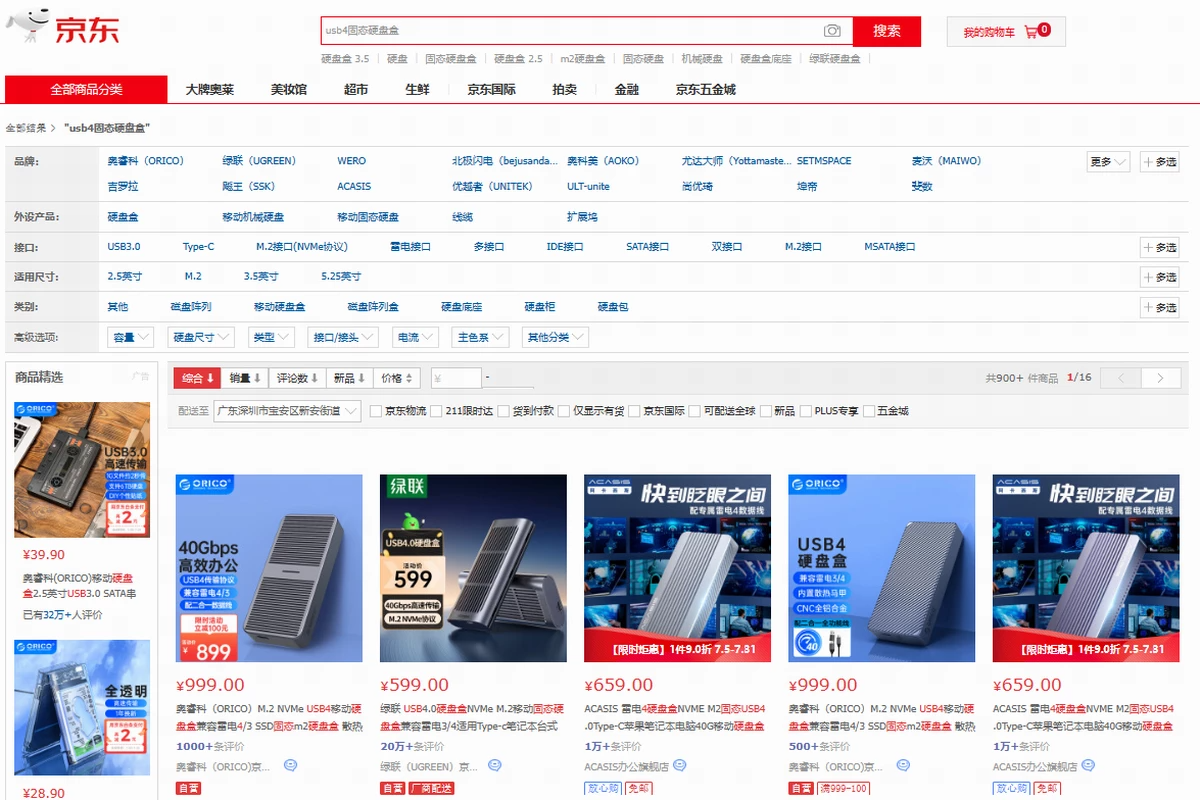
Task: Open 我的购物车
Action: pyautogui.click(x=1006, y=32)
